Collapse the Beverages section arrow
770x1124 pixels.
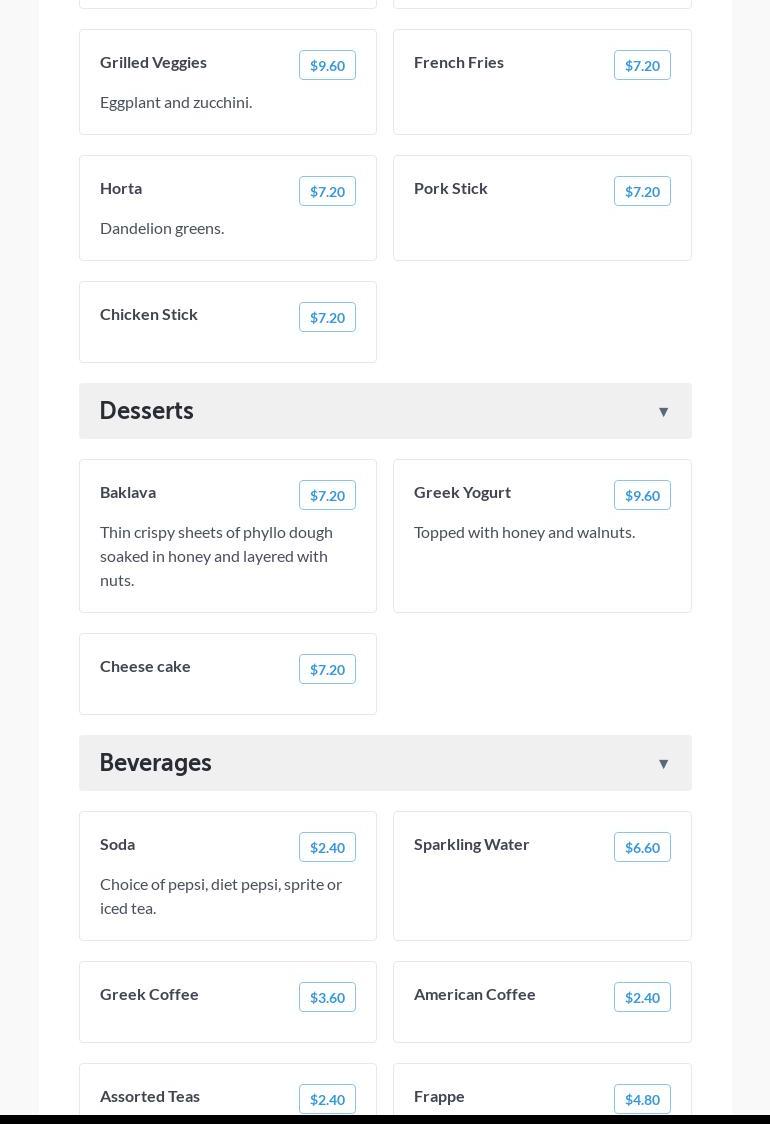coord(663,763)
